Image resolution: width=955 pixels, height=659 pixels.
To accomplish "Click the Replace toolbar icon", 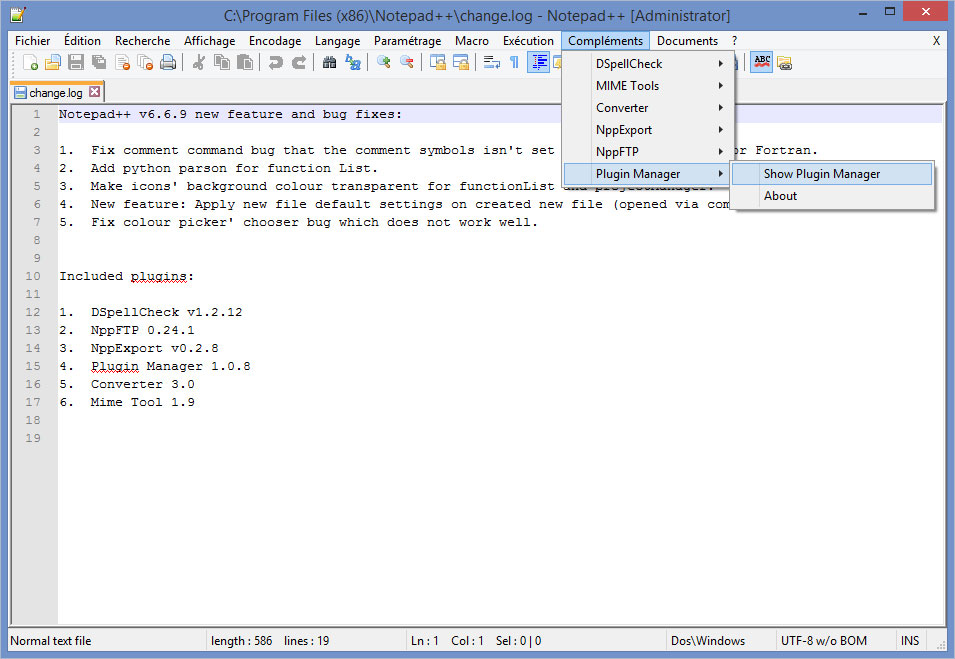I will (353, 63).
